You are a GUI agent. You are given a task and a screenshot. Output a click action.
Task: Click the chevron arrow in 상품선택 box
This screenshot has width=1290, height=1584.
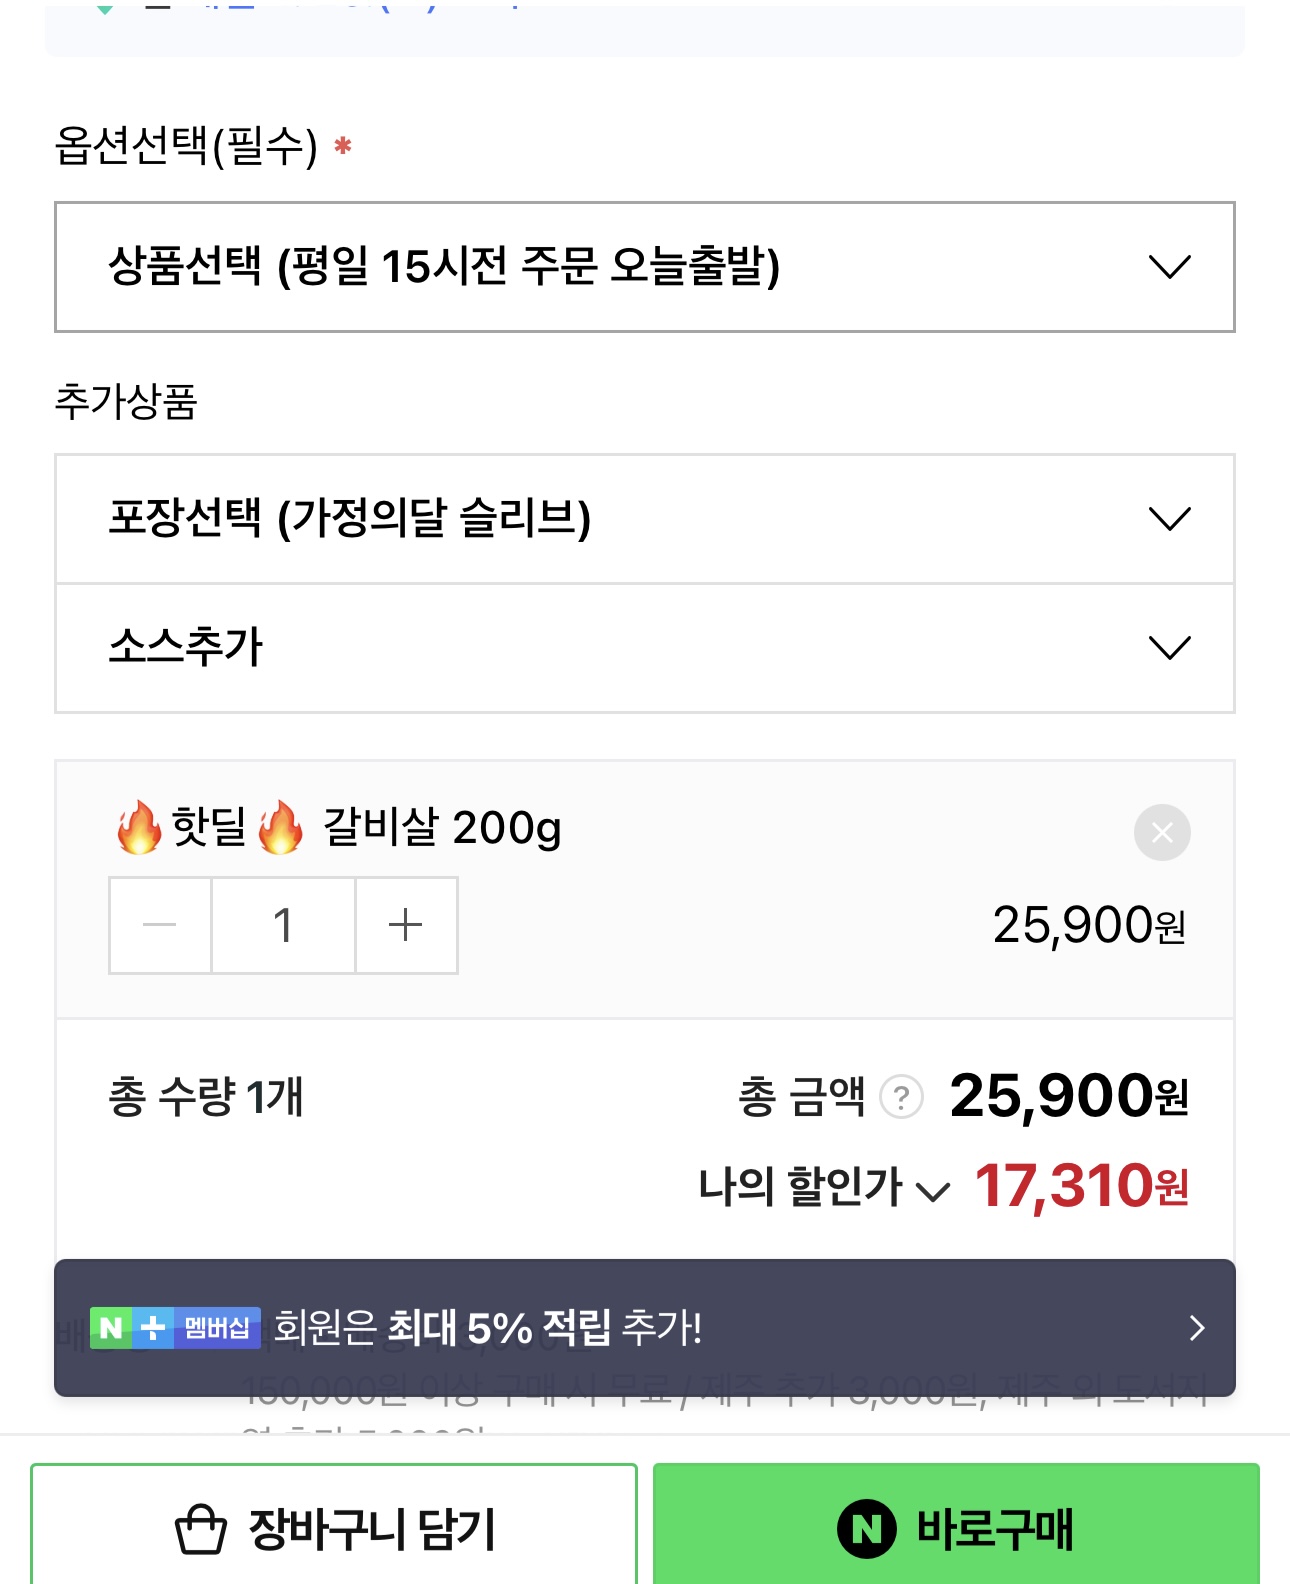(x=1169, y=267)
